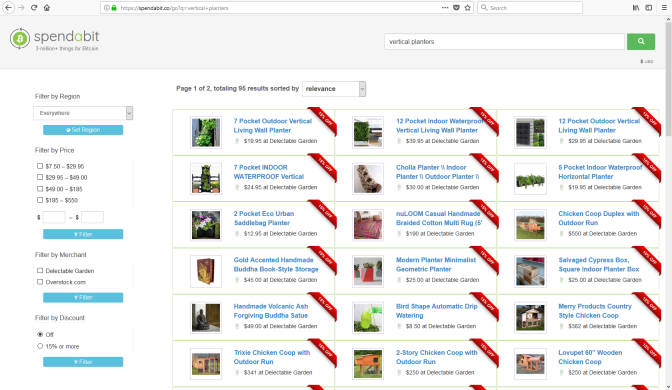Screen dimensions: 672x390
Task: Open the page actions three-dots menu
Action: click(445, 8)
